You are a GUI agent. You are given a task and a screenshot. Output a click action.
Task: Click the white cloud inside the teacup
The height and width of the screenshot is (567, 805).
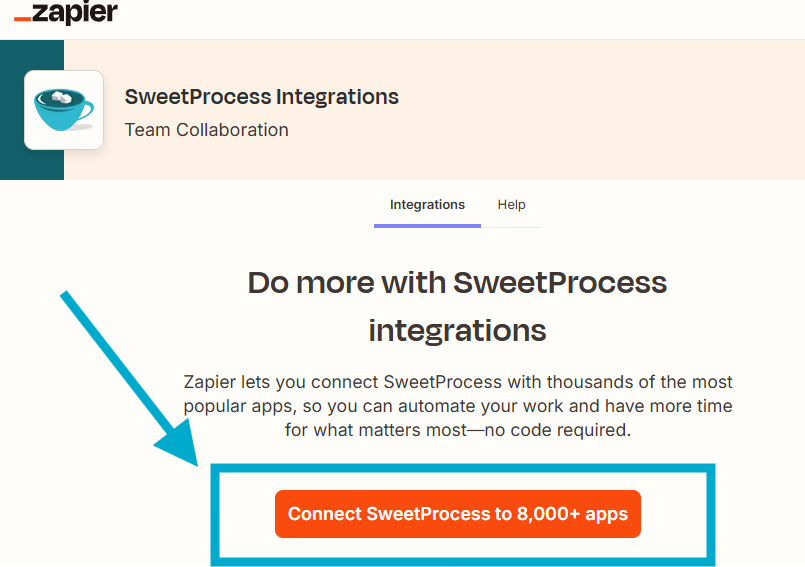click(x=60, y=98)
